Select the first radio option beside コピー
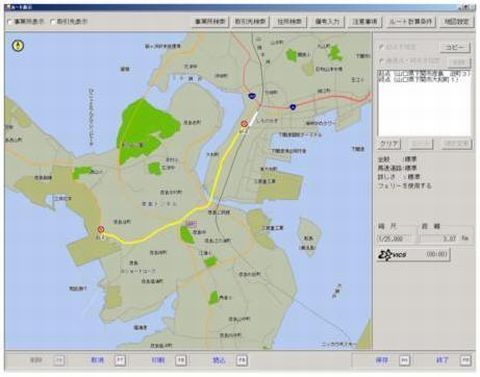 click(381, 47)
